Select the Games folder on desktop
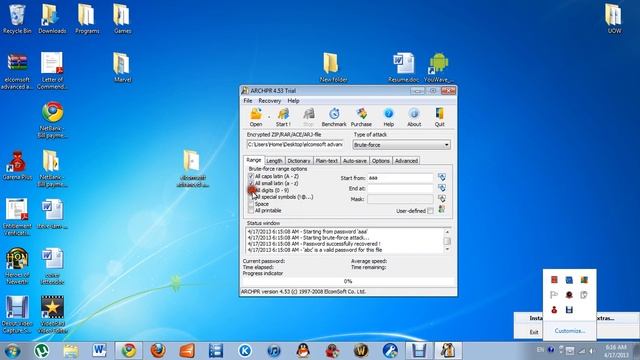The width and height of the screenshot is (640, 360). [122, 19]
